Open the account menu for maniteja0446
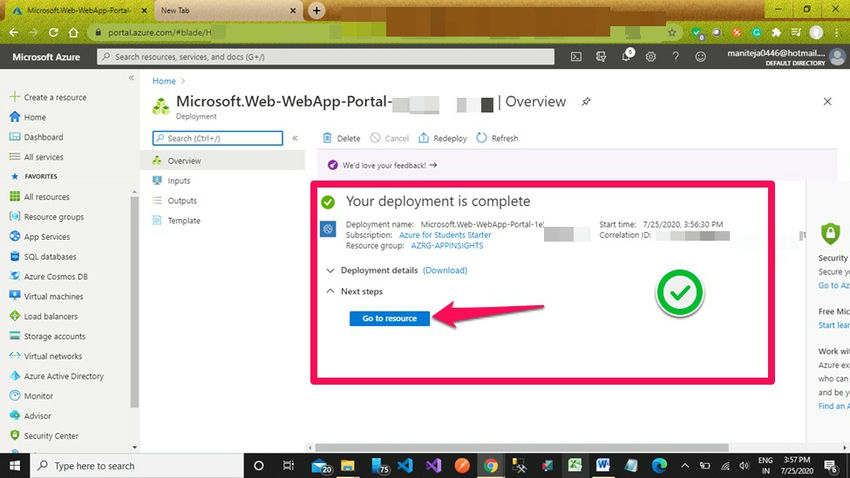 (786, 56)
